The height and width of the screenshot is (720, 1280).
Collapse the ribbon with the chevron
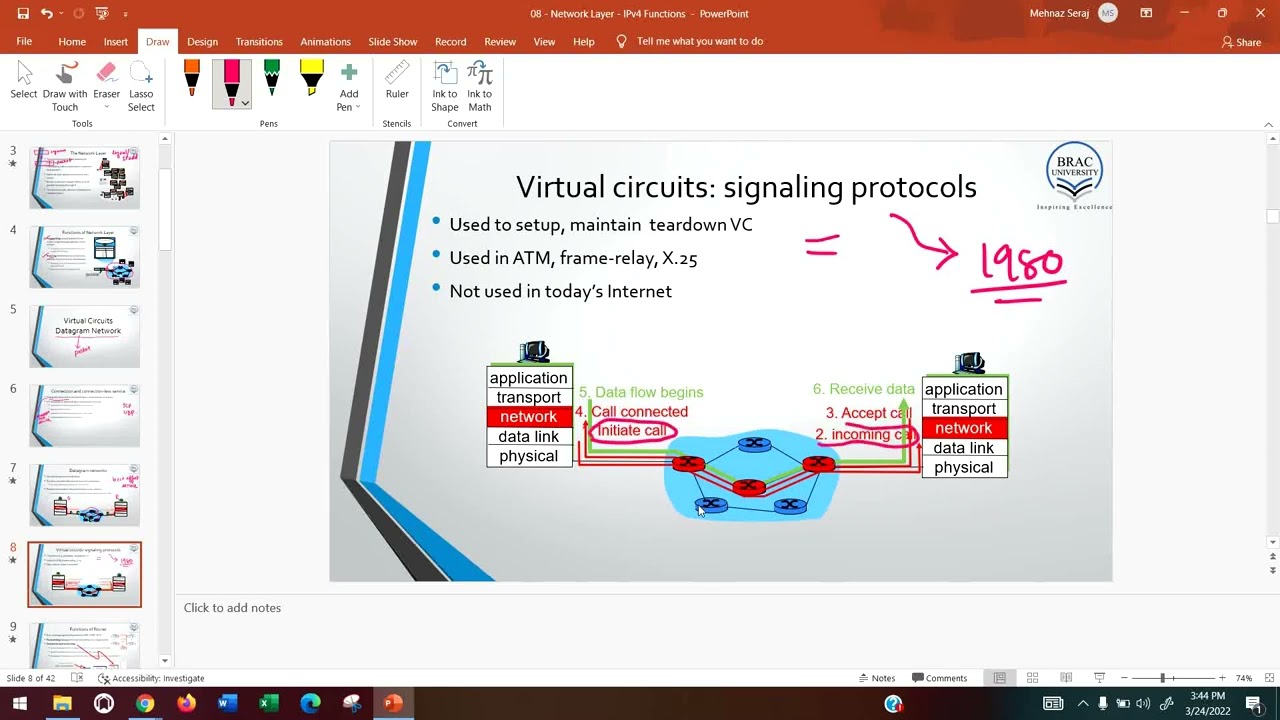[x=1269, y=124]
